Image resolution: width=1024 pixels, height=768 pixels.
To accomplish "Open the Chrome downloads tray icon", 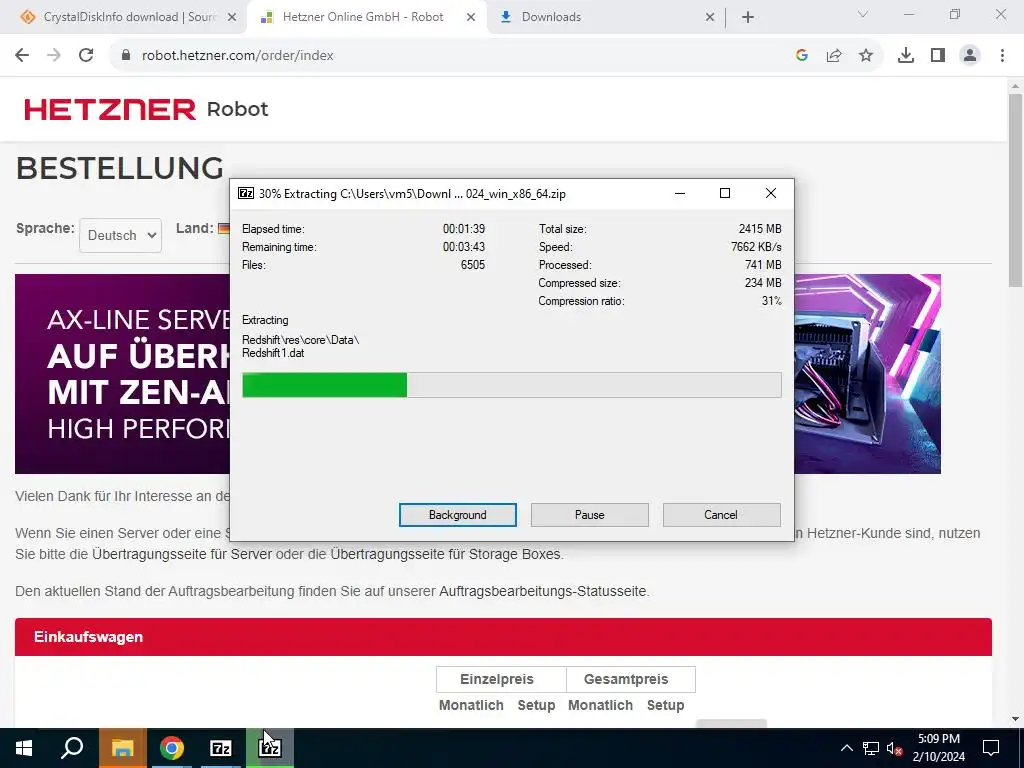I will pos(906,56).
